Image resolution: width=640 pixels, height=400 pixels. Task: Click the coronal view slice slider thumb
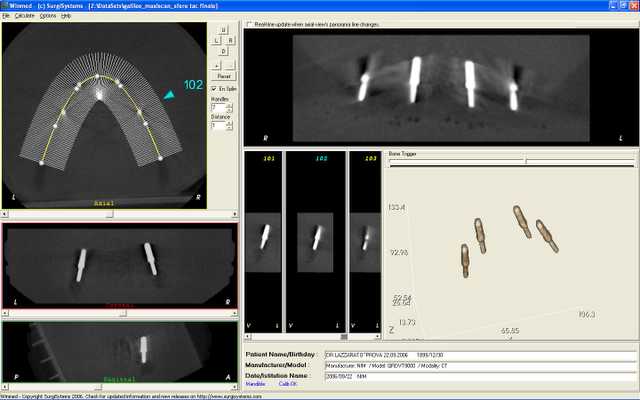tap(123, 313)
